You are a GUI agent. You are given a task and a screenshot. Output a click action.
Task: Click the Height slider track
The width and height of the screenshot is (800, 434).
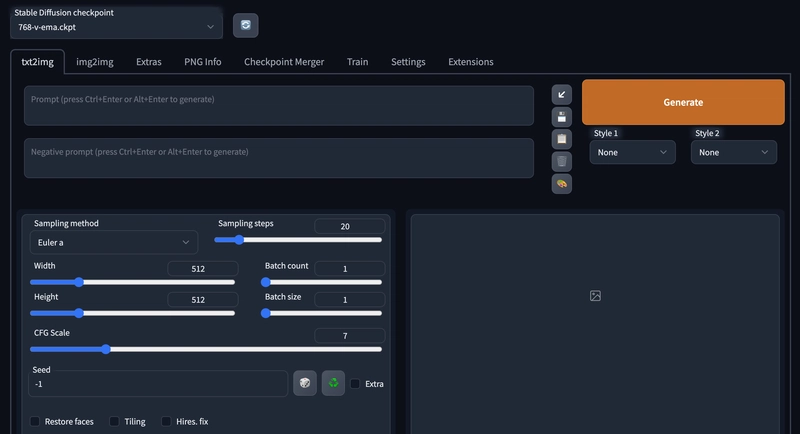pyautogui.click(x=133, y=313)
